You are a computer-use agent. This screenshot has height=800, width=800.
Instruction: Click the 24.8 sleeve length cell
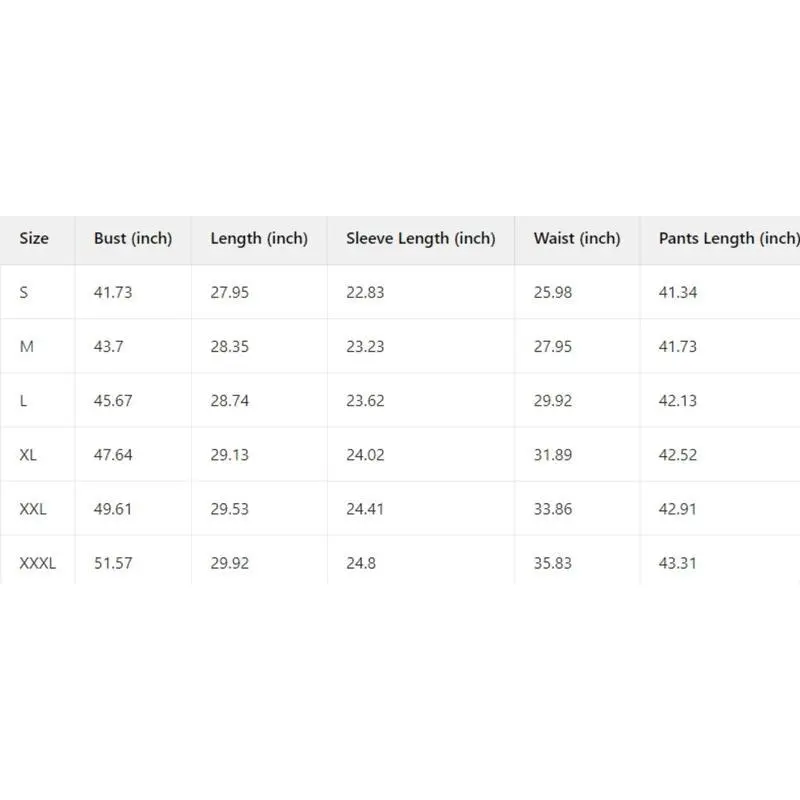[x=361, y=562]
